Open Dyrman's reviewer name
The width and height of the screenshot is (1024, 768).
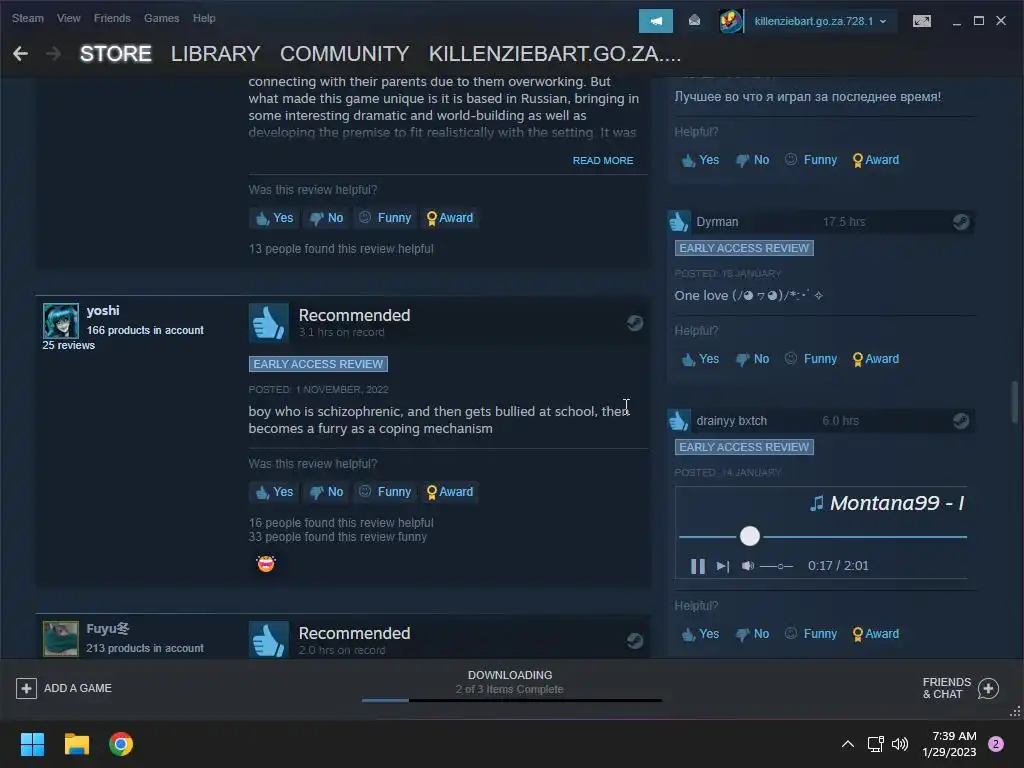pos(717,222)
